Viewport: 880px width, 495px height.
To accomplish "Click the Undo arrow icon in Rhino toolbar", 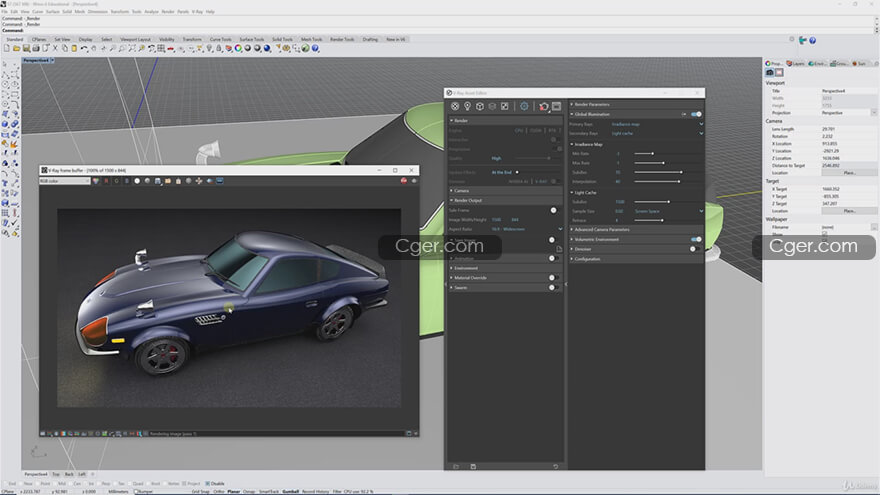I will (84, 48).
